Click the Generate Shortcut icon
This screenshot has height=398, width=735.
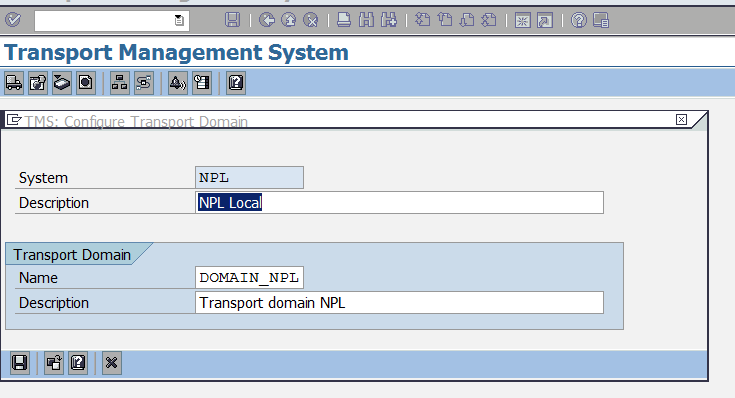(x=545, y=20)
